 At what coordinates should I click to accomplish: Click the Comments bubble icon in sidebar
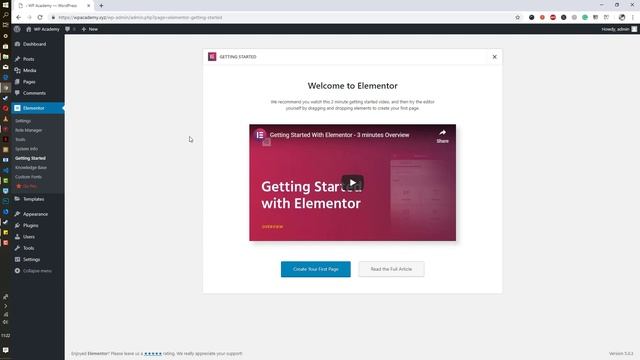coord(17,93)
